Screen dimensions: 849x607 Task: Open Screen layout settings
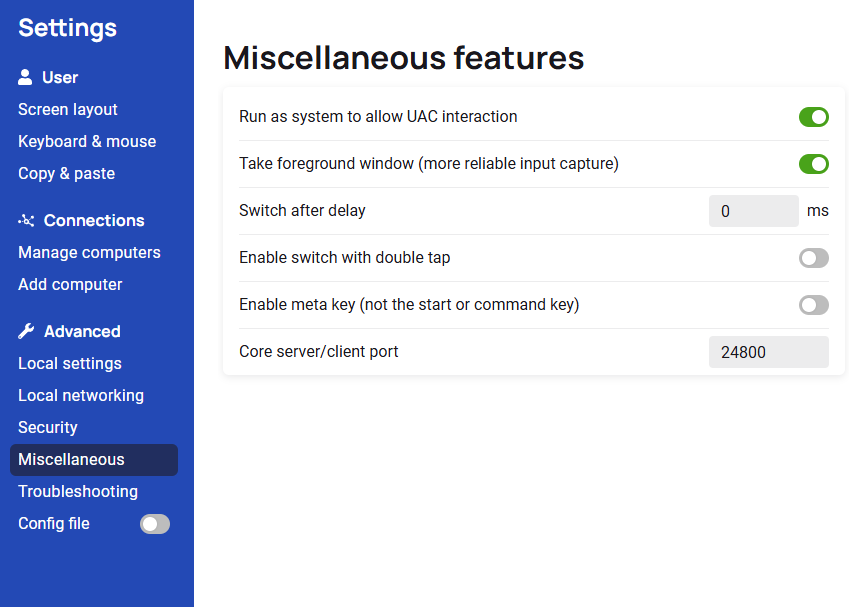pos(68,110)
